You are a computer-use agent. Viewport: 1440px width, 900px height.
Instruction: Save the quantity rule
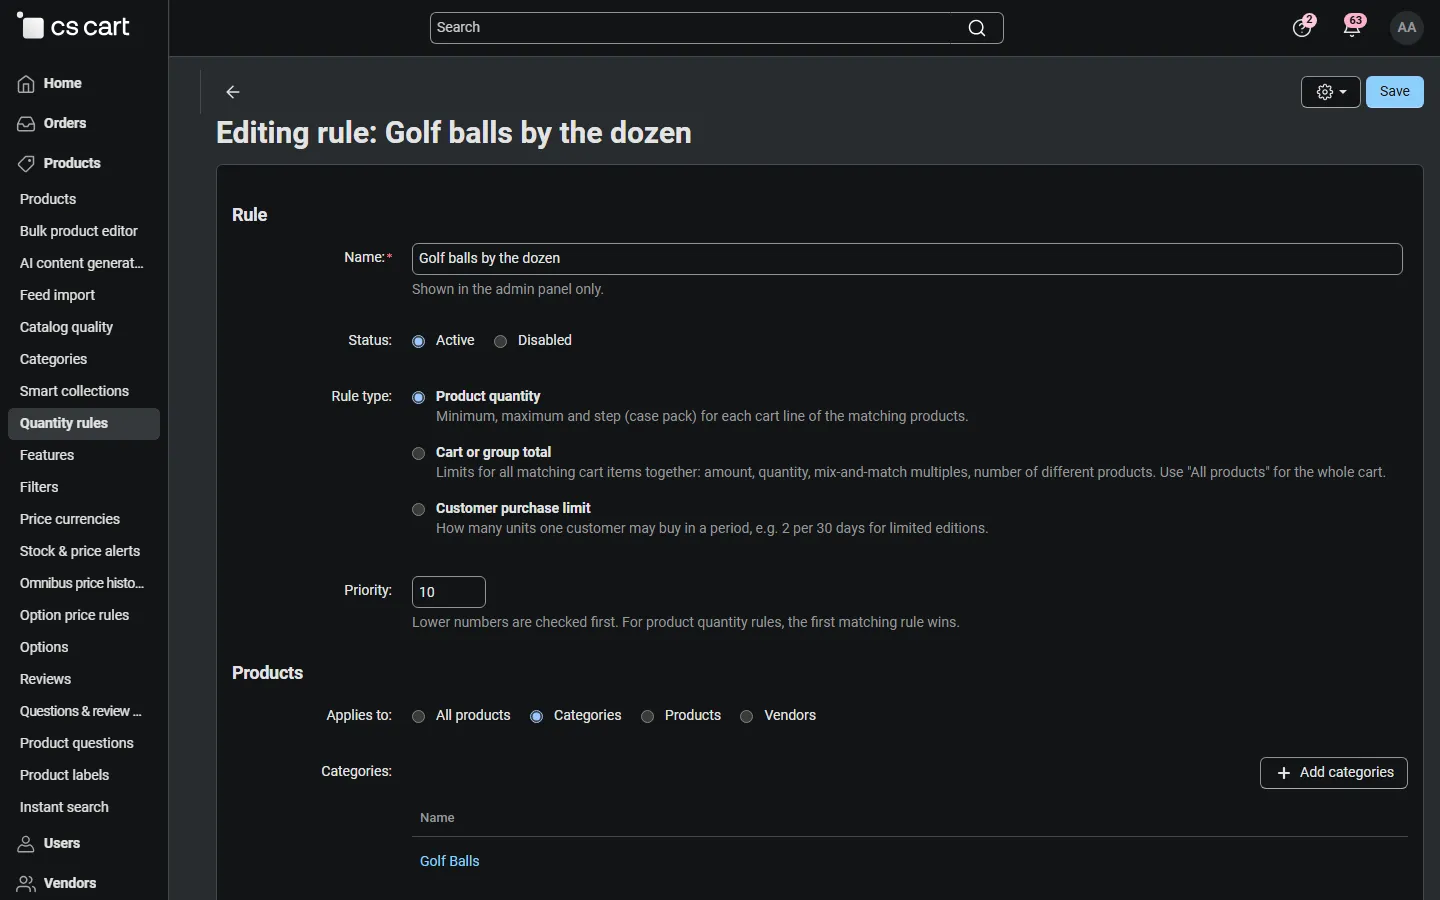(1395, 92)
